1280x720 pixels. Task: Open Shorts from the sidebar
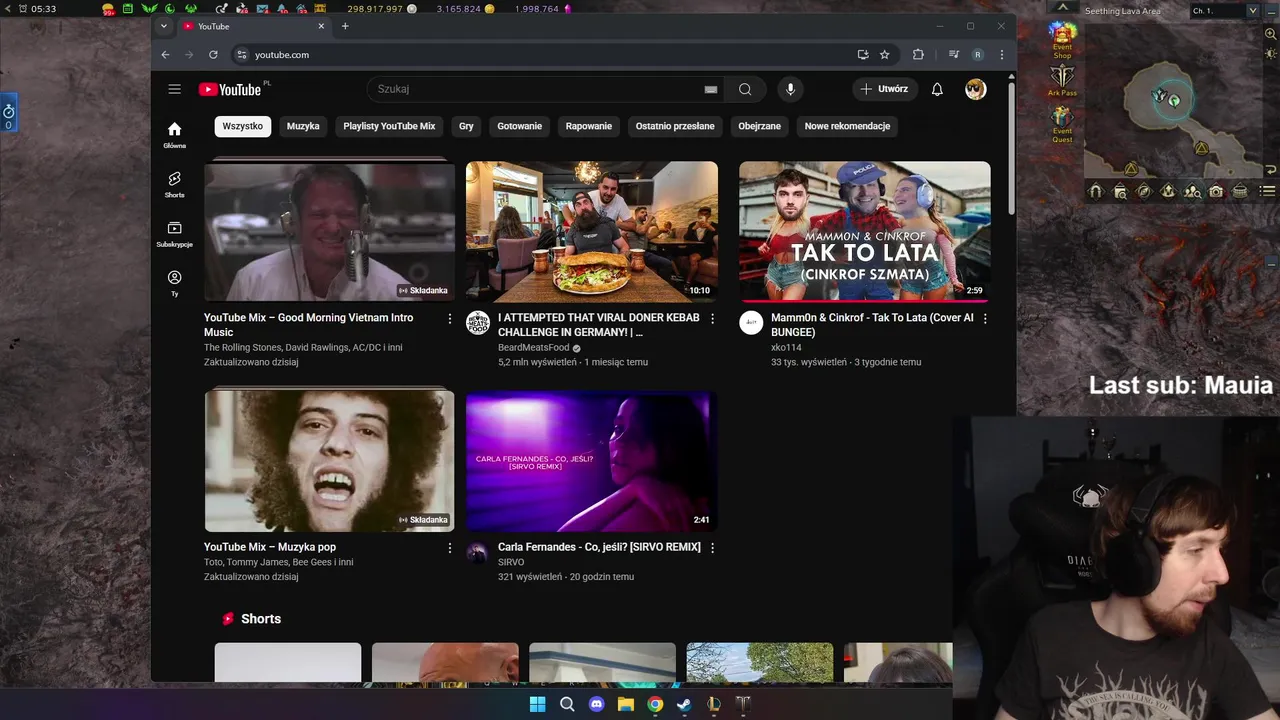click(x=175, y=184)
